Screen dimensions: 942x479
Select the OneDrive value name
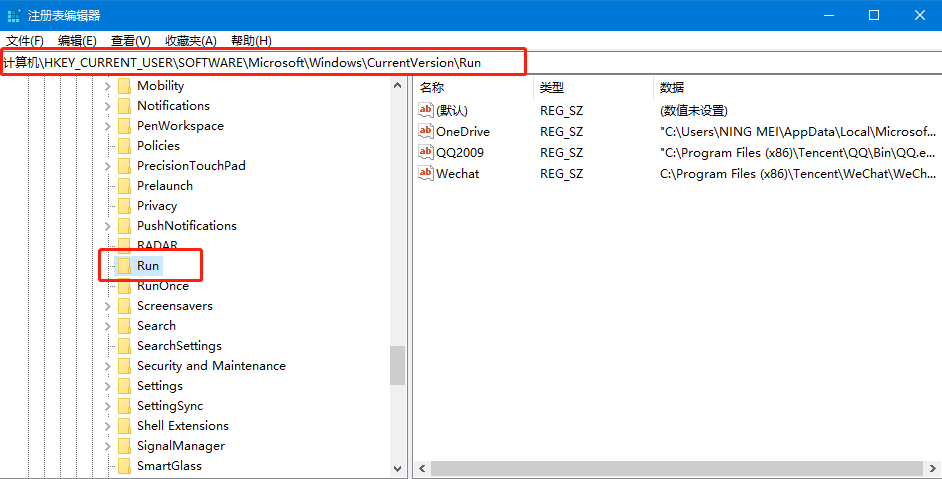(x=463, y=132)
